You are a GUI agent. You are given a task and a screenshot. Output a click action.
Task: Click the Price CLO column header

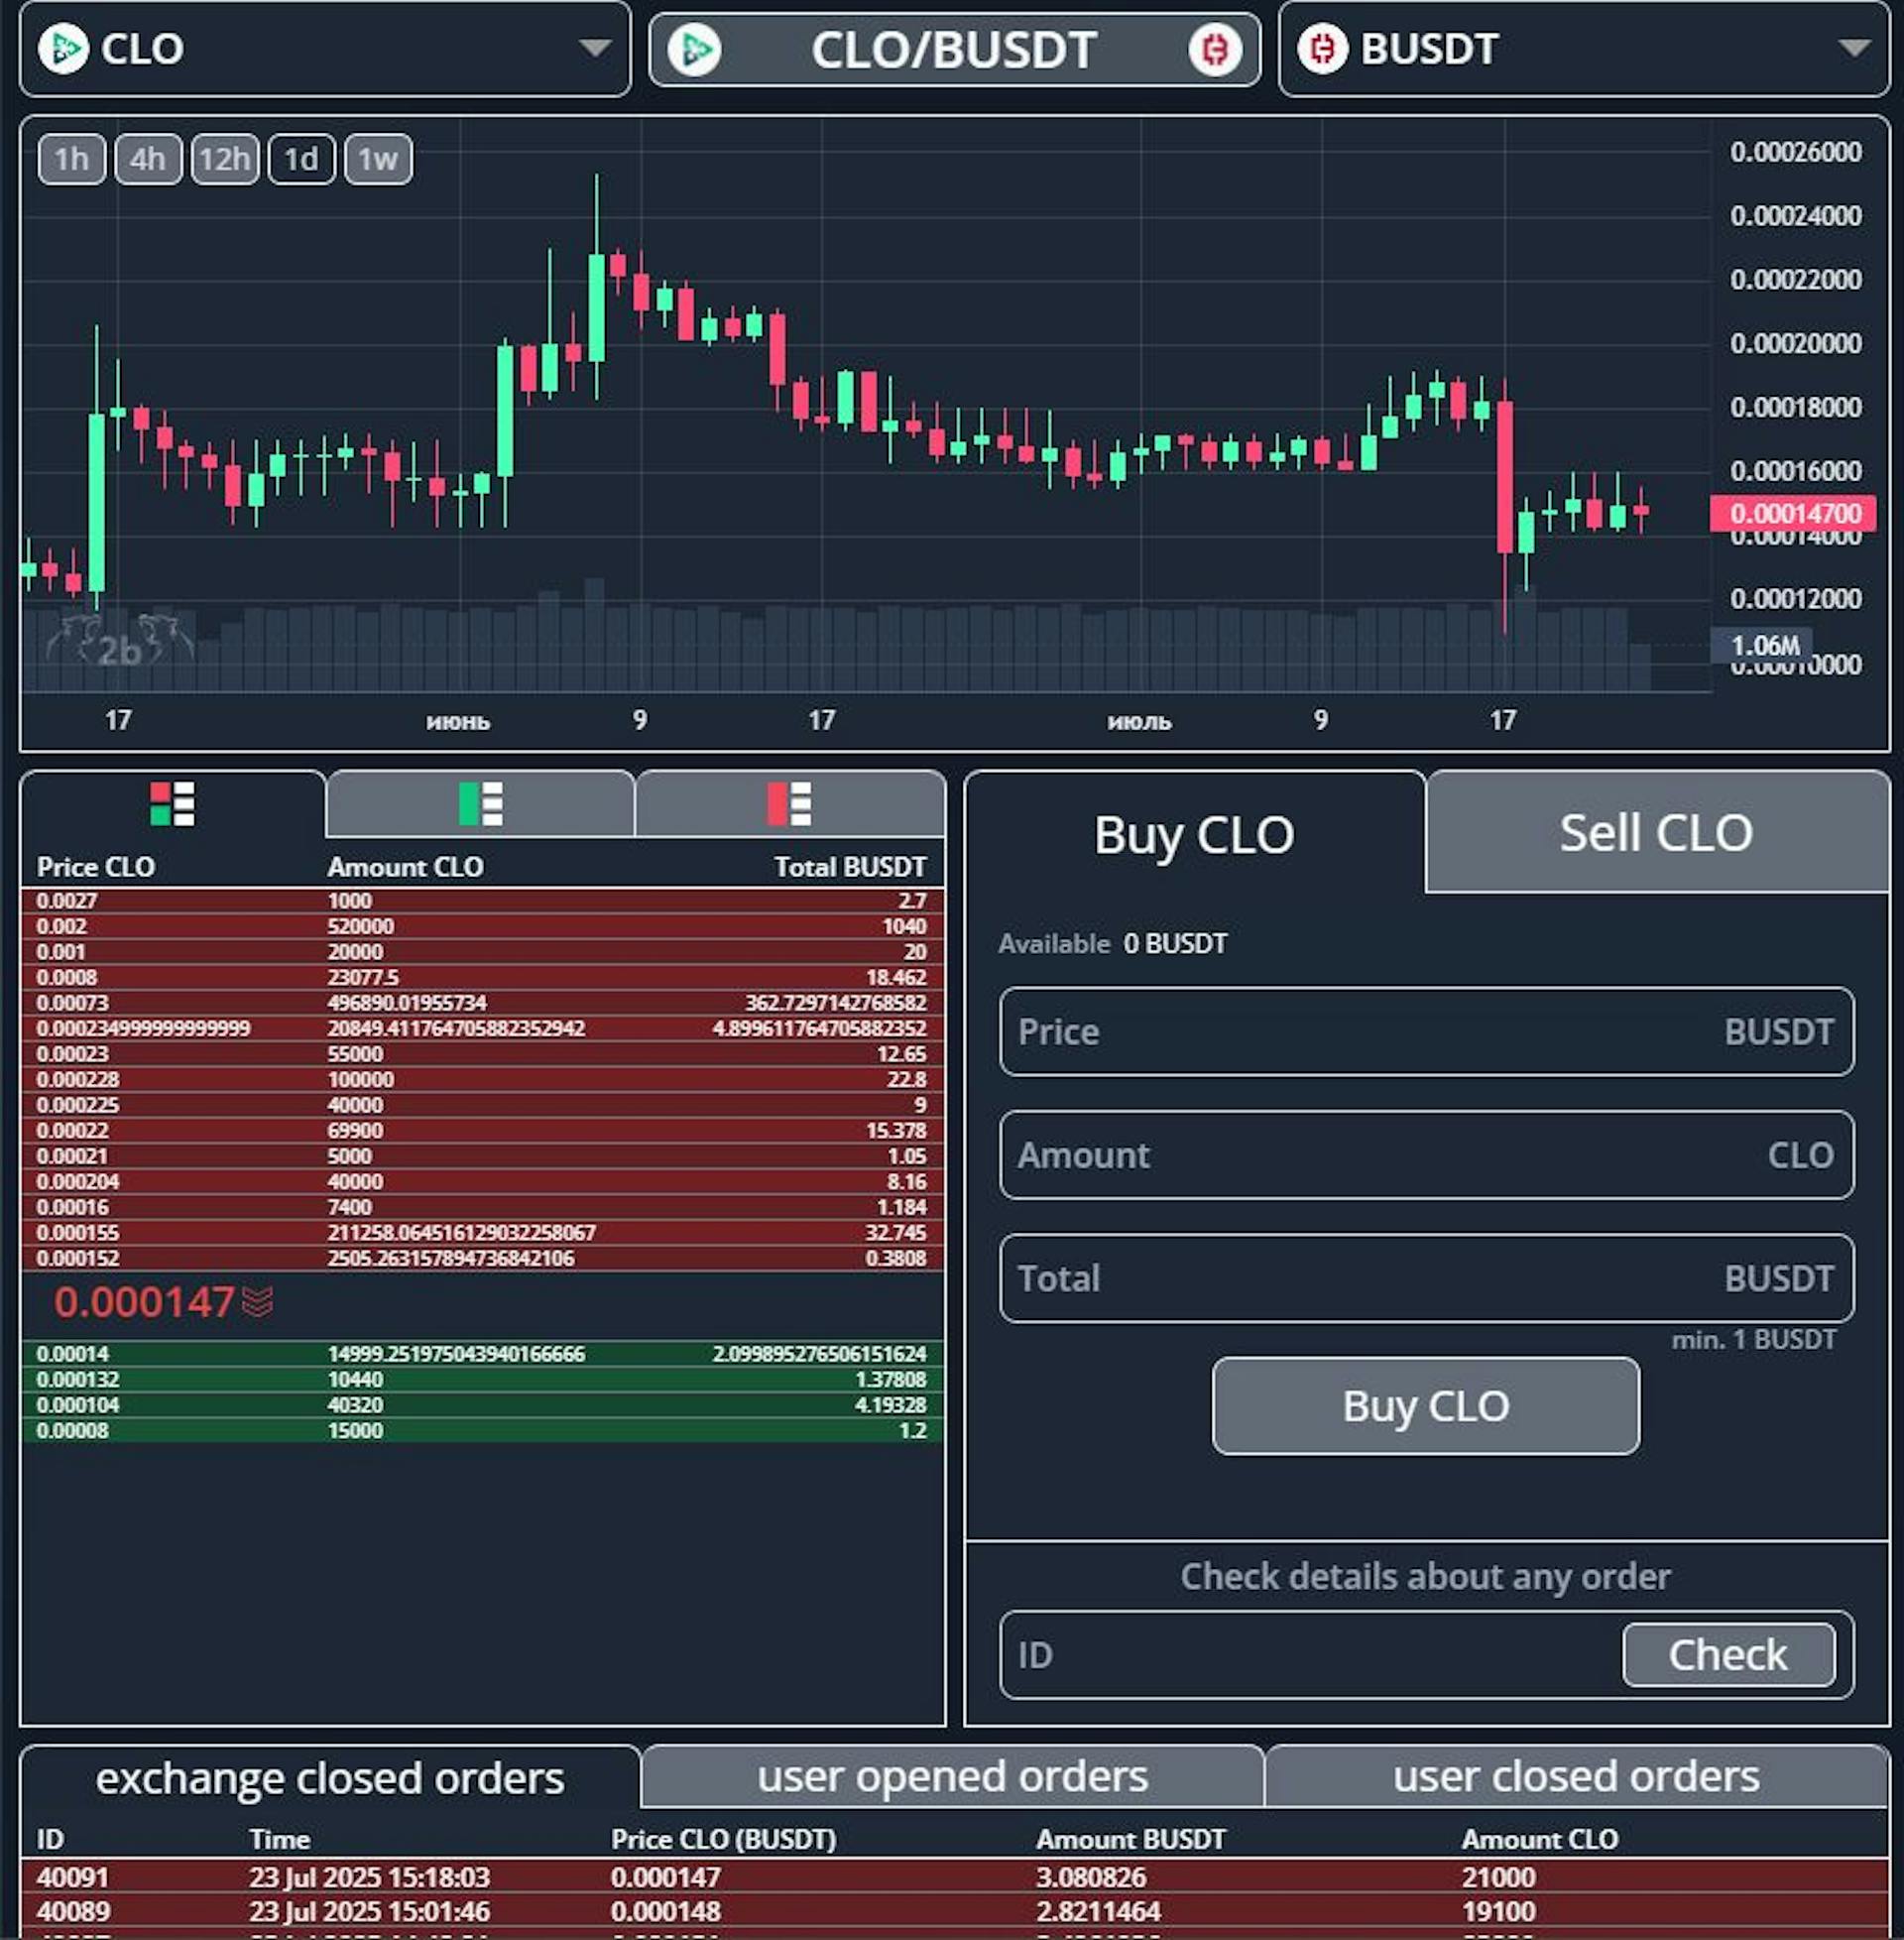click(96, 866)
